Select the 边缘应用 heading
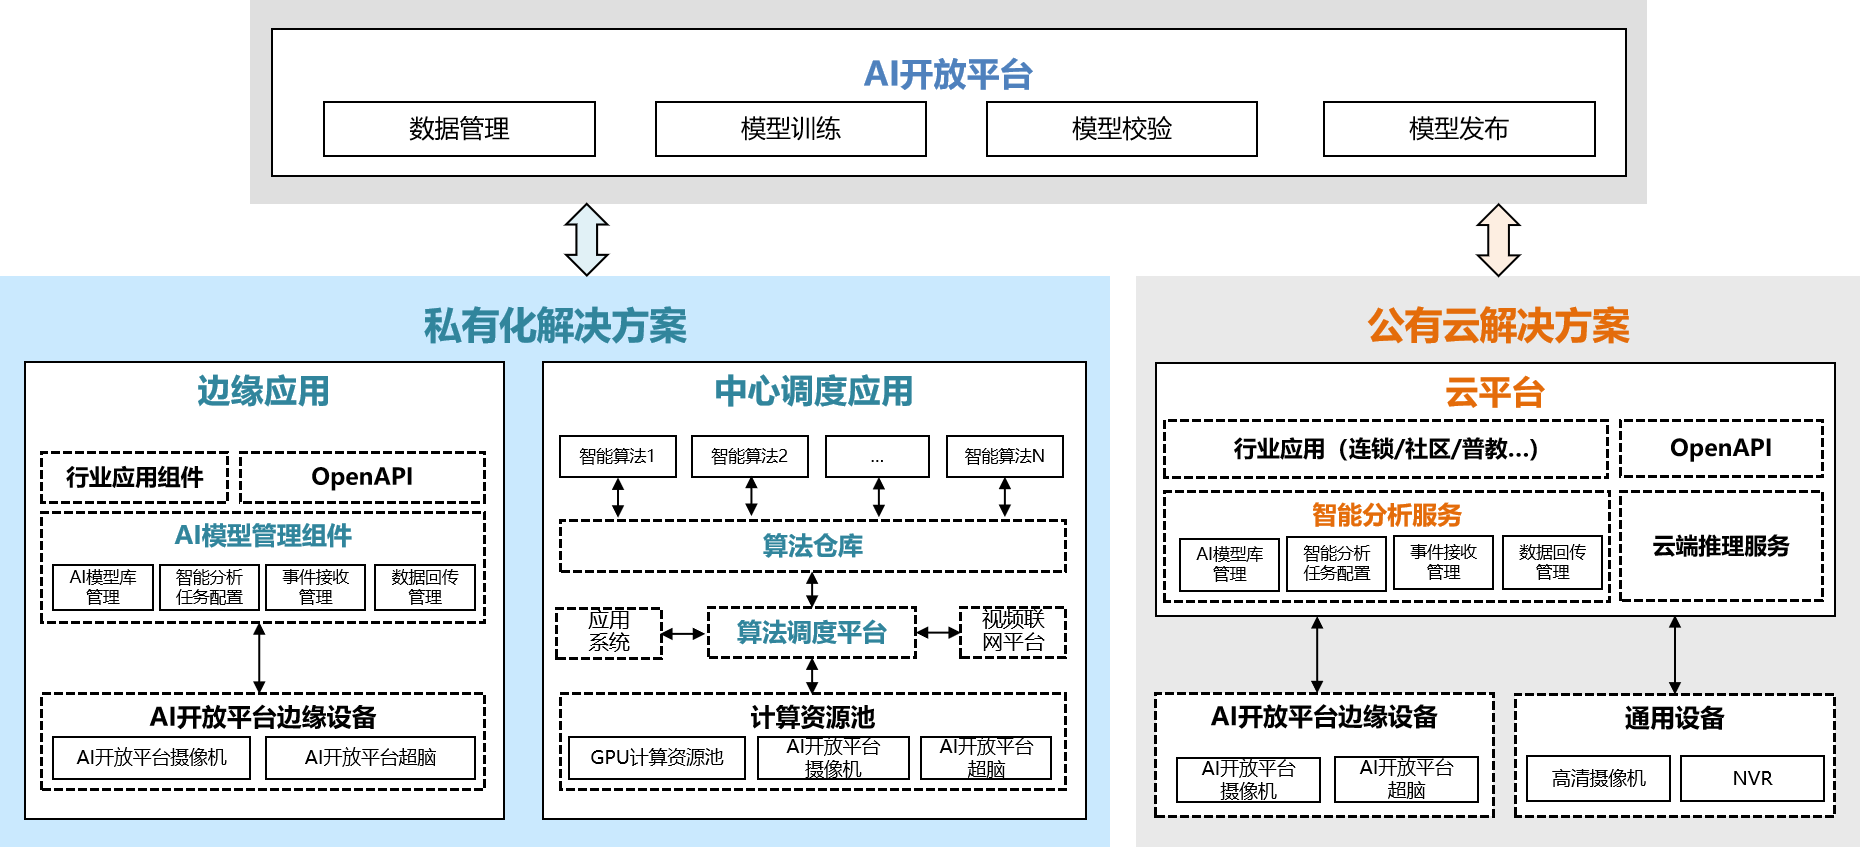The height and width of the screenshot is (848, 1861). [x=263, y=391]
